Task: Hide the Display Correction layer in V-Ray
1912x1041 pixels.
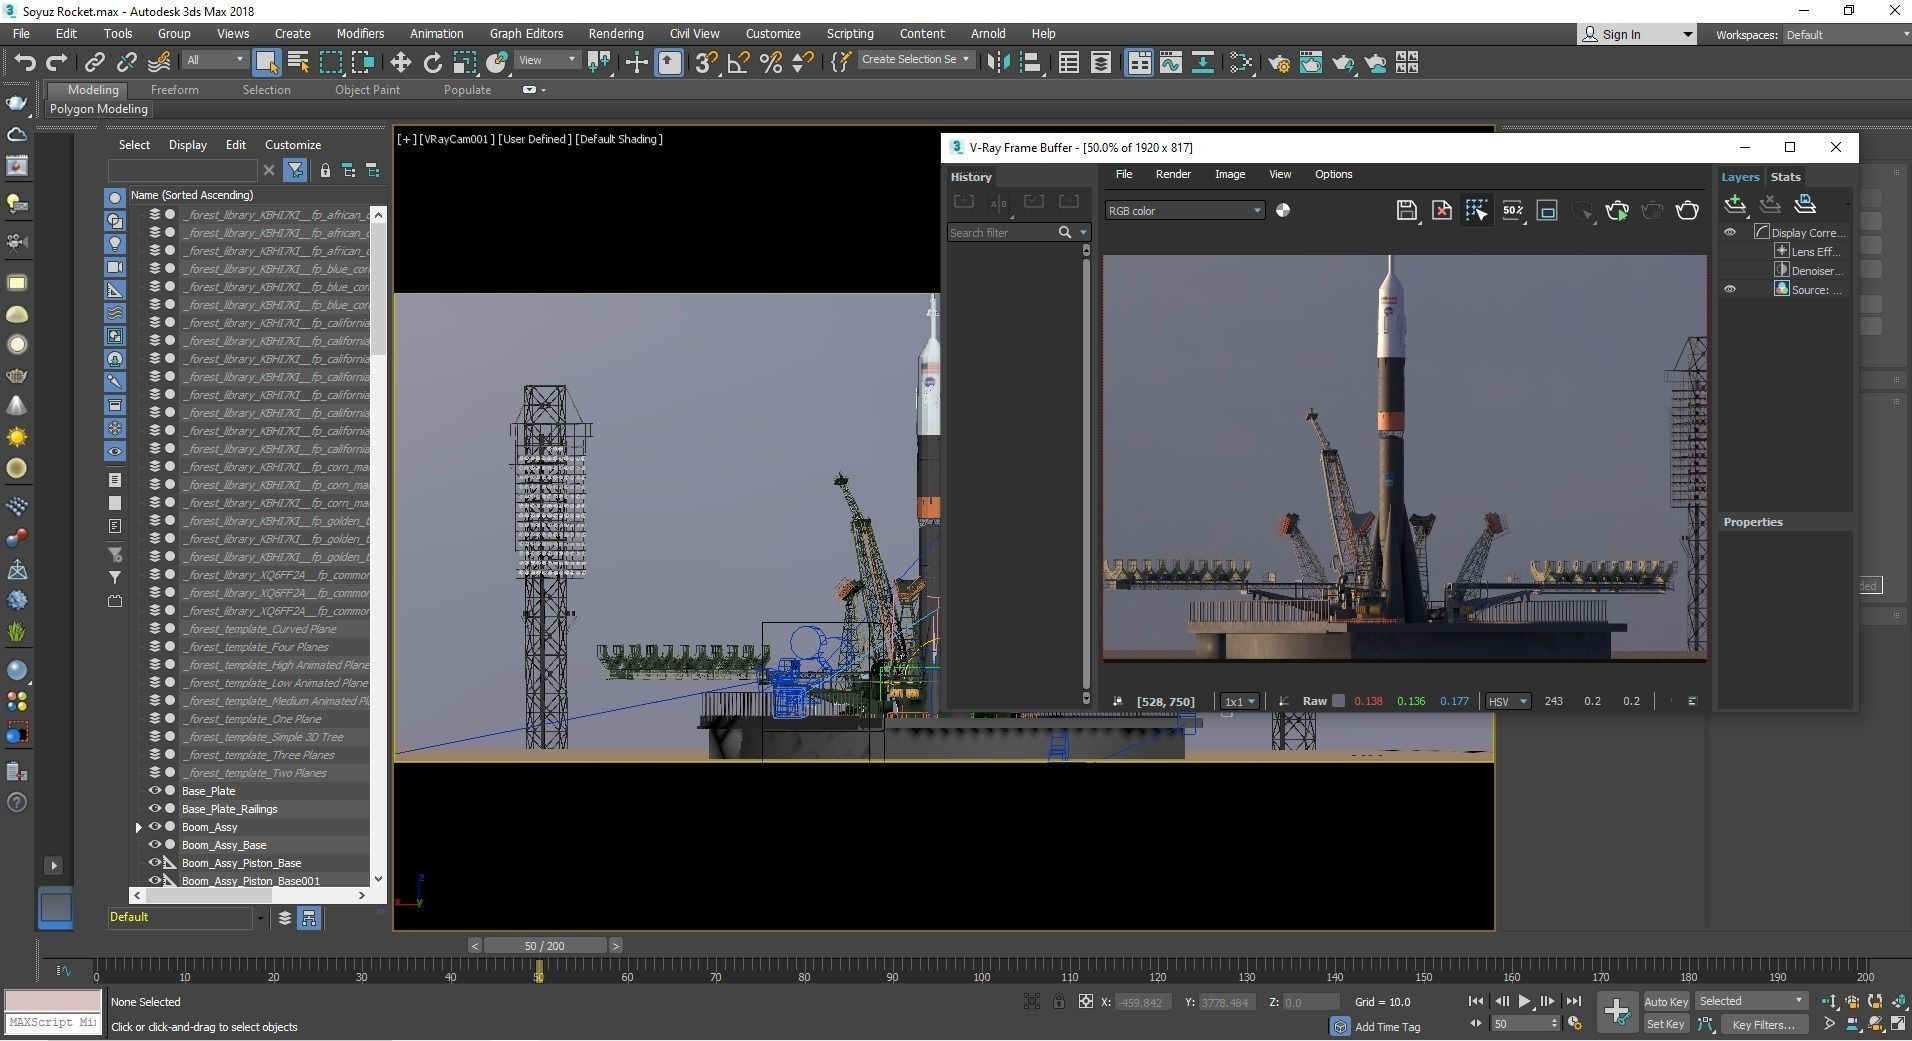Action: point(1730,232)
